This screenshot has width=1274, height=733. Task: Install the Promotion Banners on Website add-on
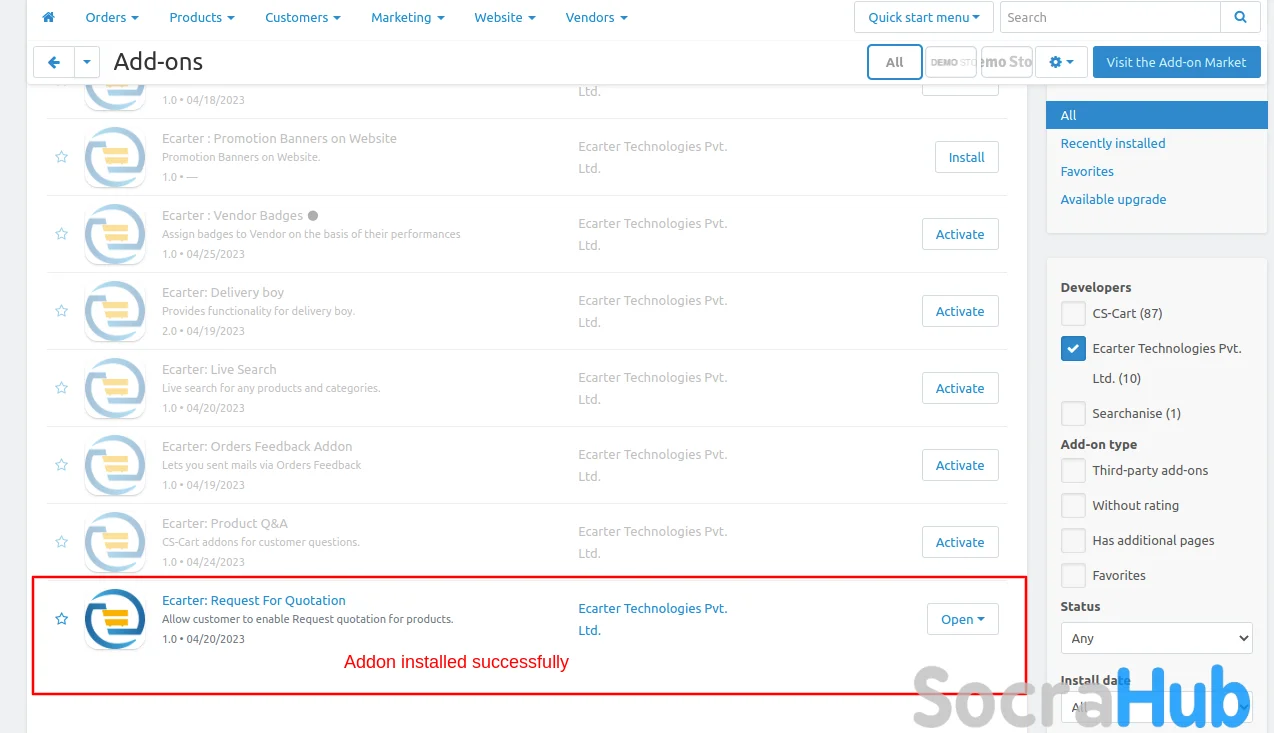(x=966, y=157)
